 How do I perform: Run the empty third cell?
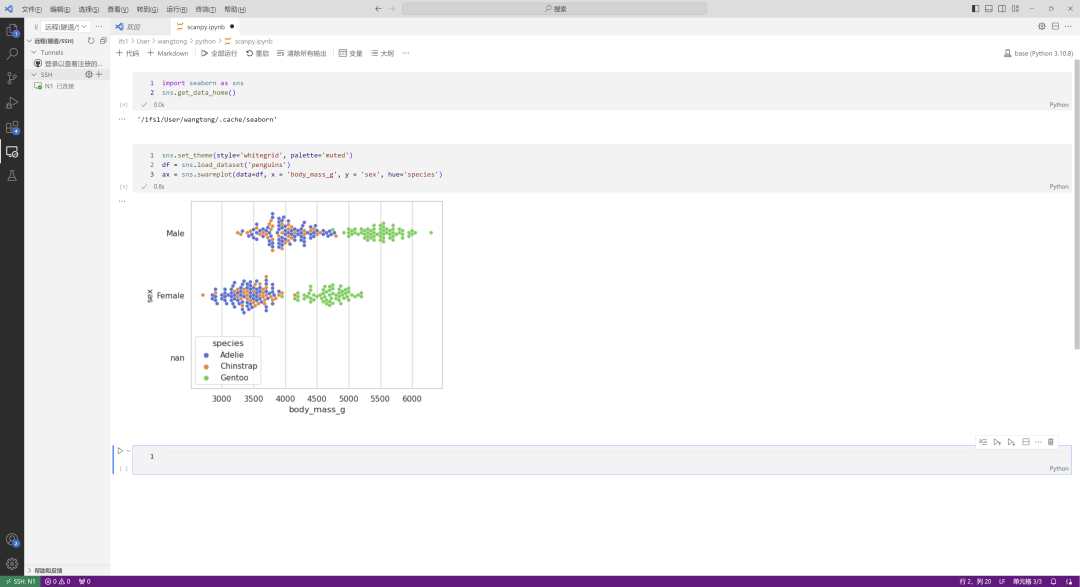click(120, 451)
